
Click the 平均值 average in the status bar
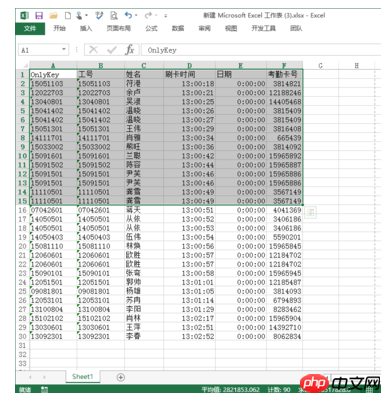(230, 389)
